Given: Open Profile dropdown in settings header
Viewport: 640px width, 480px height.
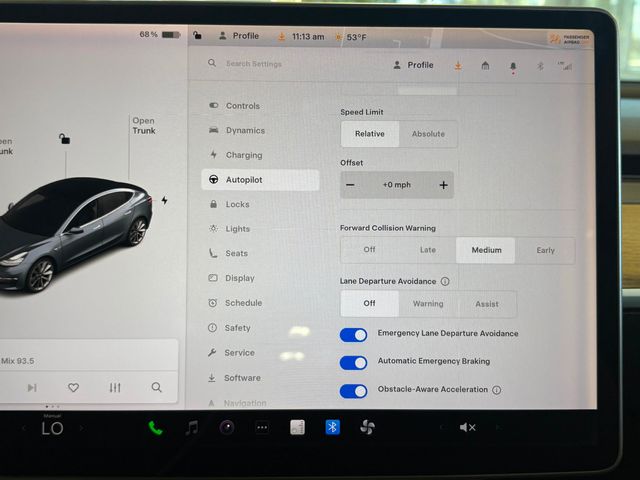Looking at the screenshot, I should (x=413, y=65).
